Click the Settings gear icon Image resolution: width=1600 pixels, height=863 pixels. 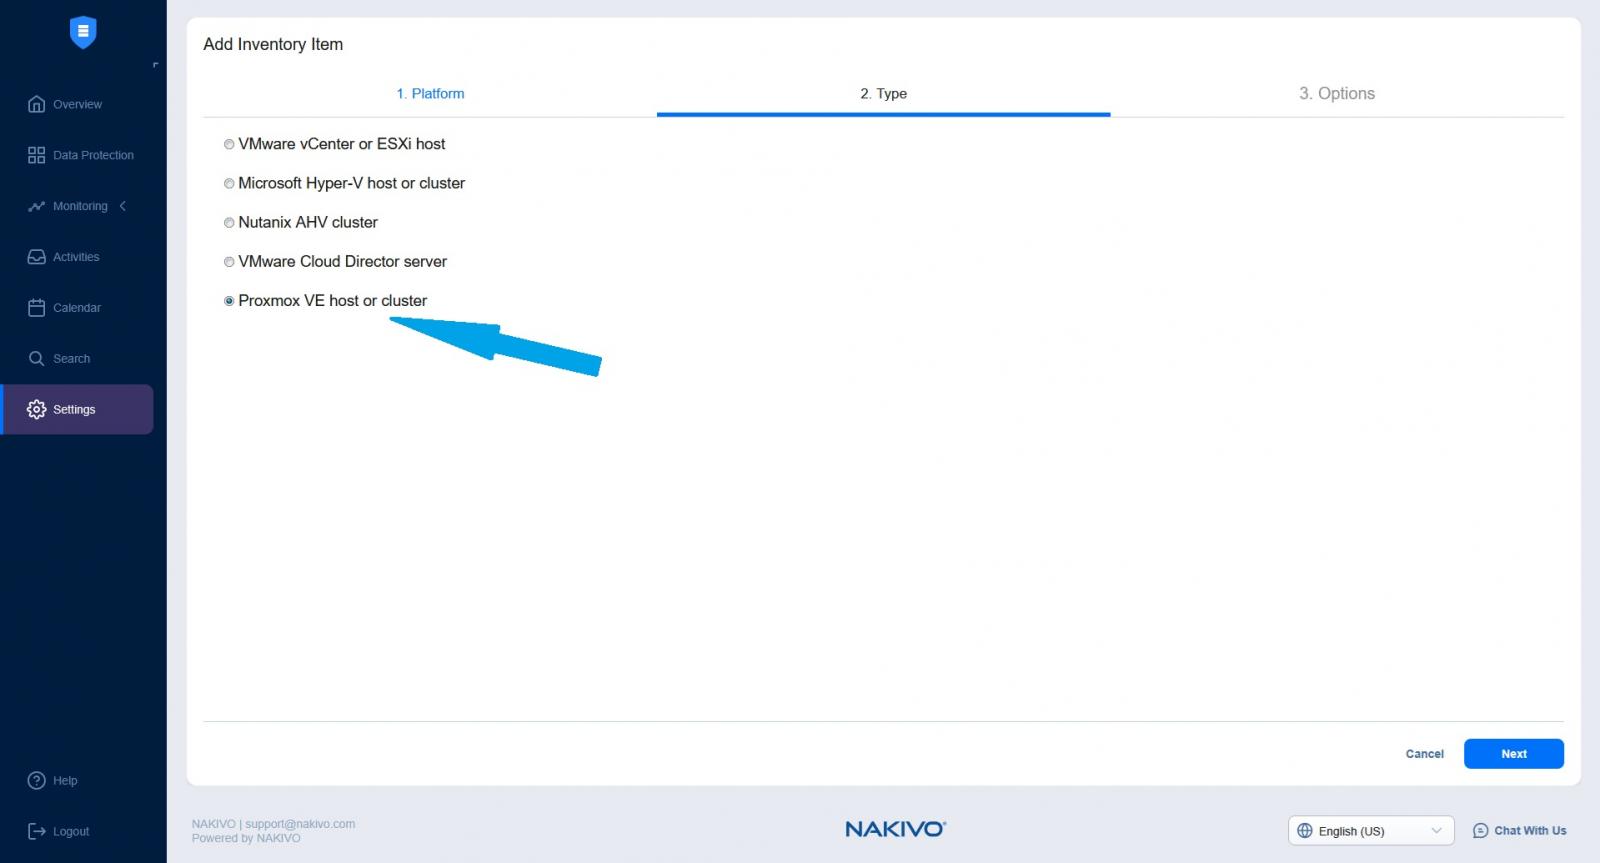click(x=37, y=409)
